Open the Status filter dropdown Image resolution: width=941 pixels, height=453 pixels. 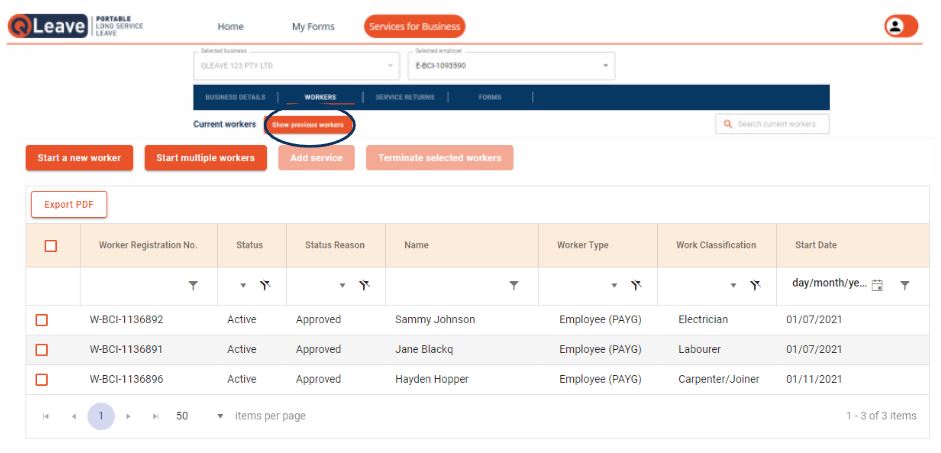243,286
